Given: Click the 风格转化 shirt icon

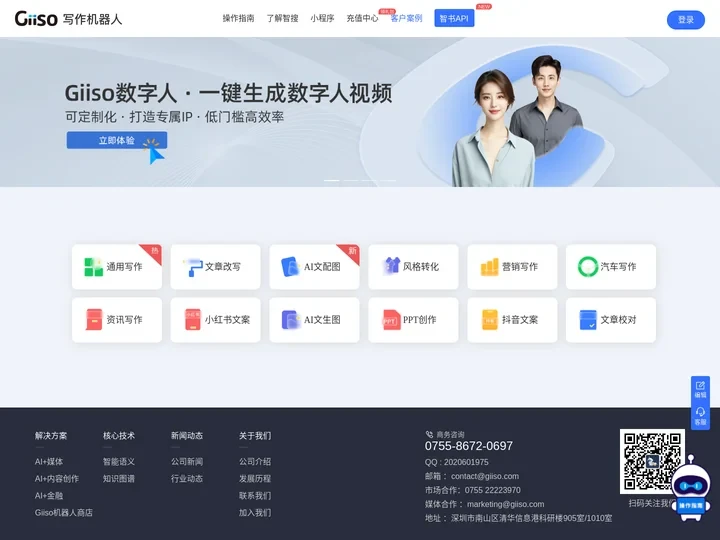Looking at the screenshot, I should coord(391,266).
